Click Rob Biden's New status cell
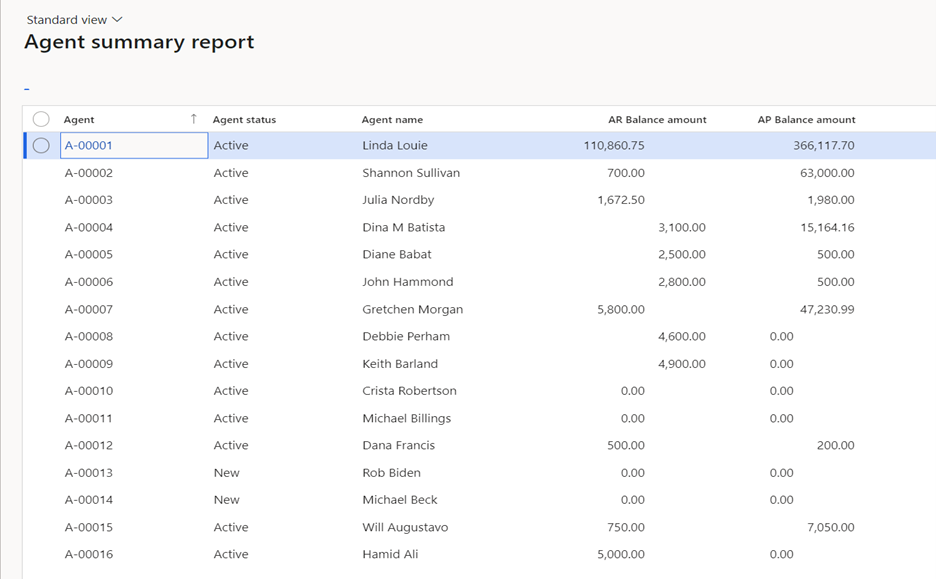The height and width of the screenshot is (579, 936). point(227,472)
